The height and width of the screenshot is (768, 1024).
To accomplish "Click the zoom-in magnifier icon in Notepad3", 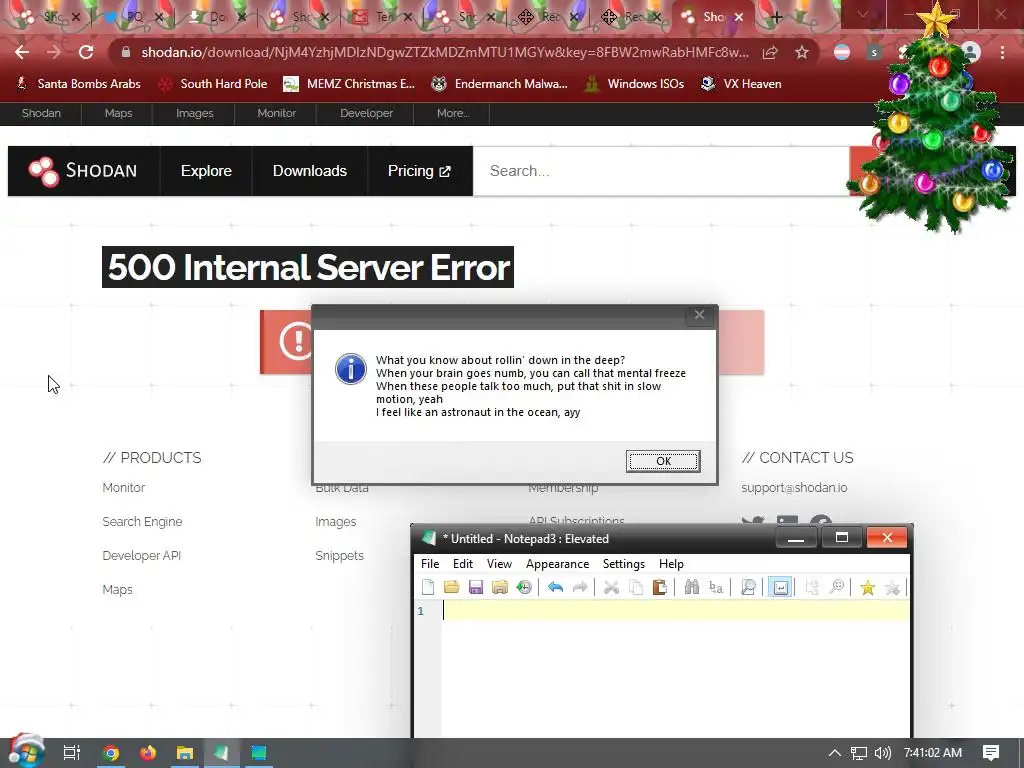I will pos(837,587).
